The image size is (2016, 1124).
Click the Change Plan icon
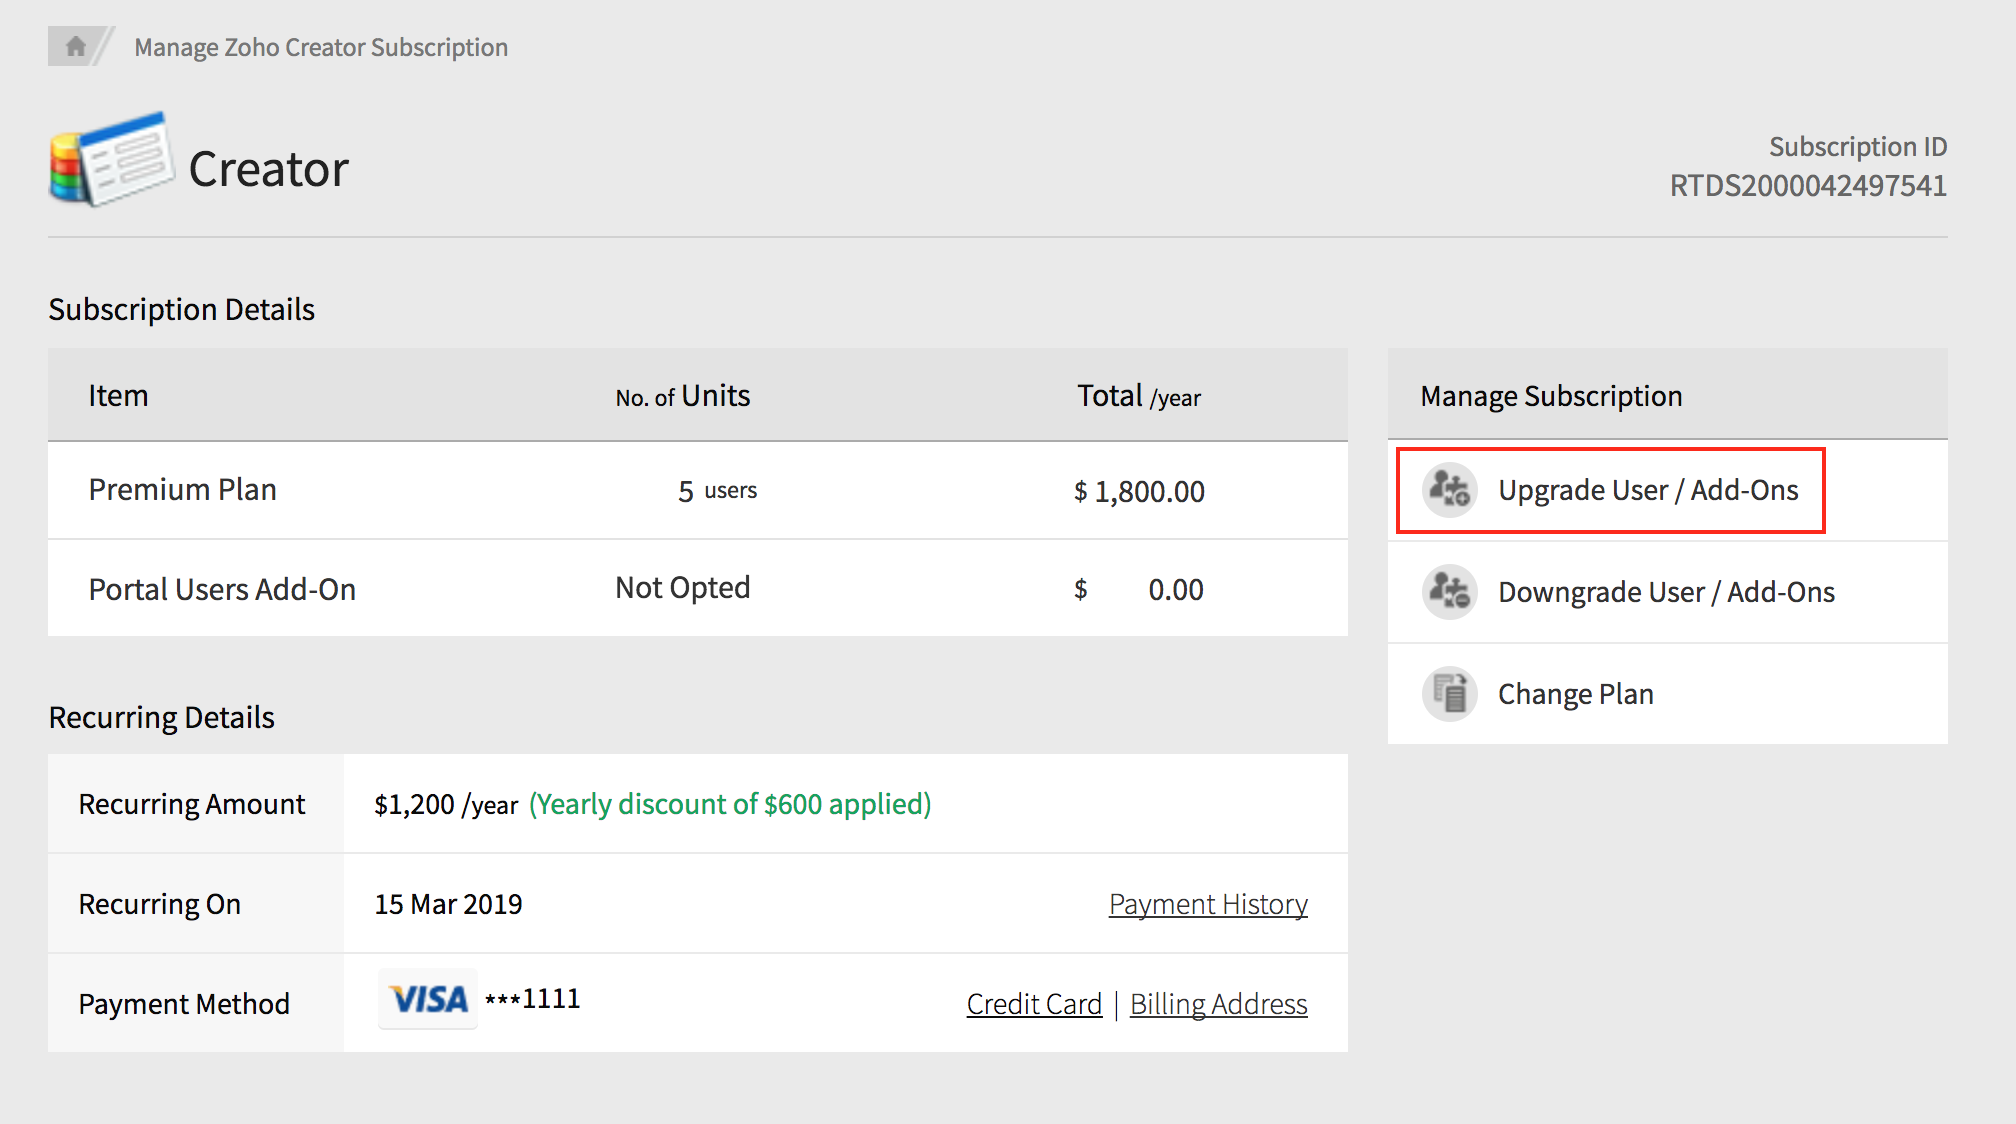[x=1449, y=693]
